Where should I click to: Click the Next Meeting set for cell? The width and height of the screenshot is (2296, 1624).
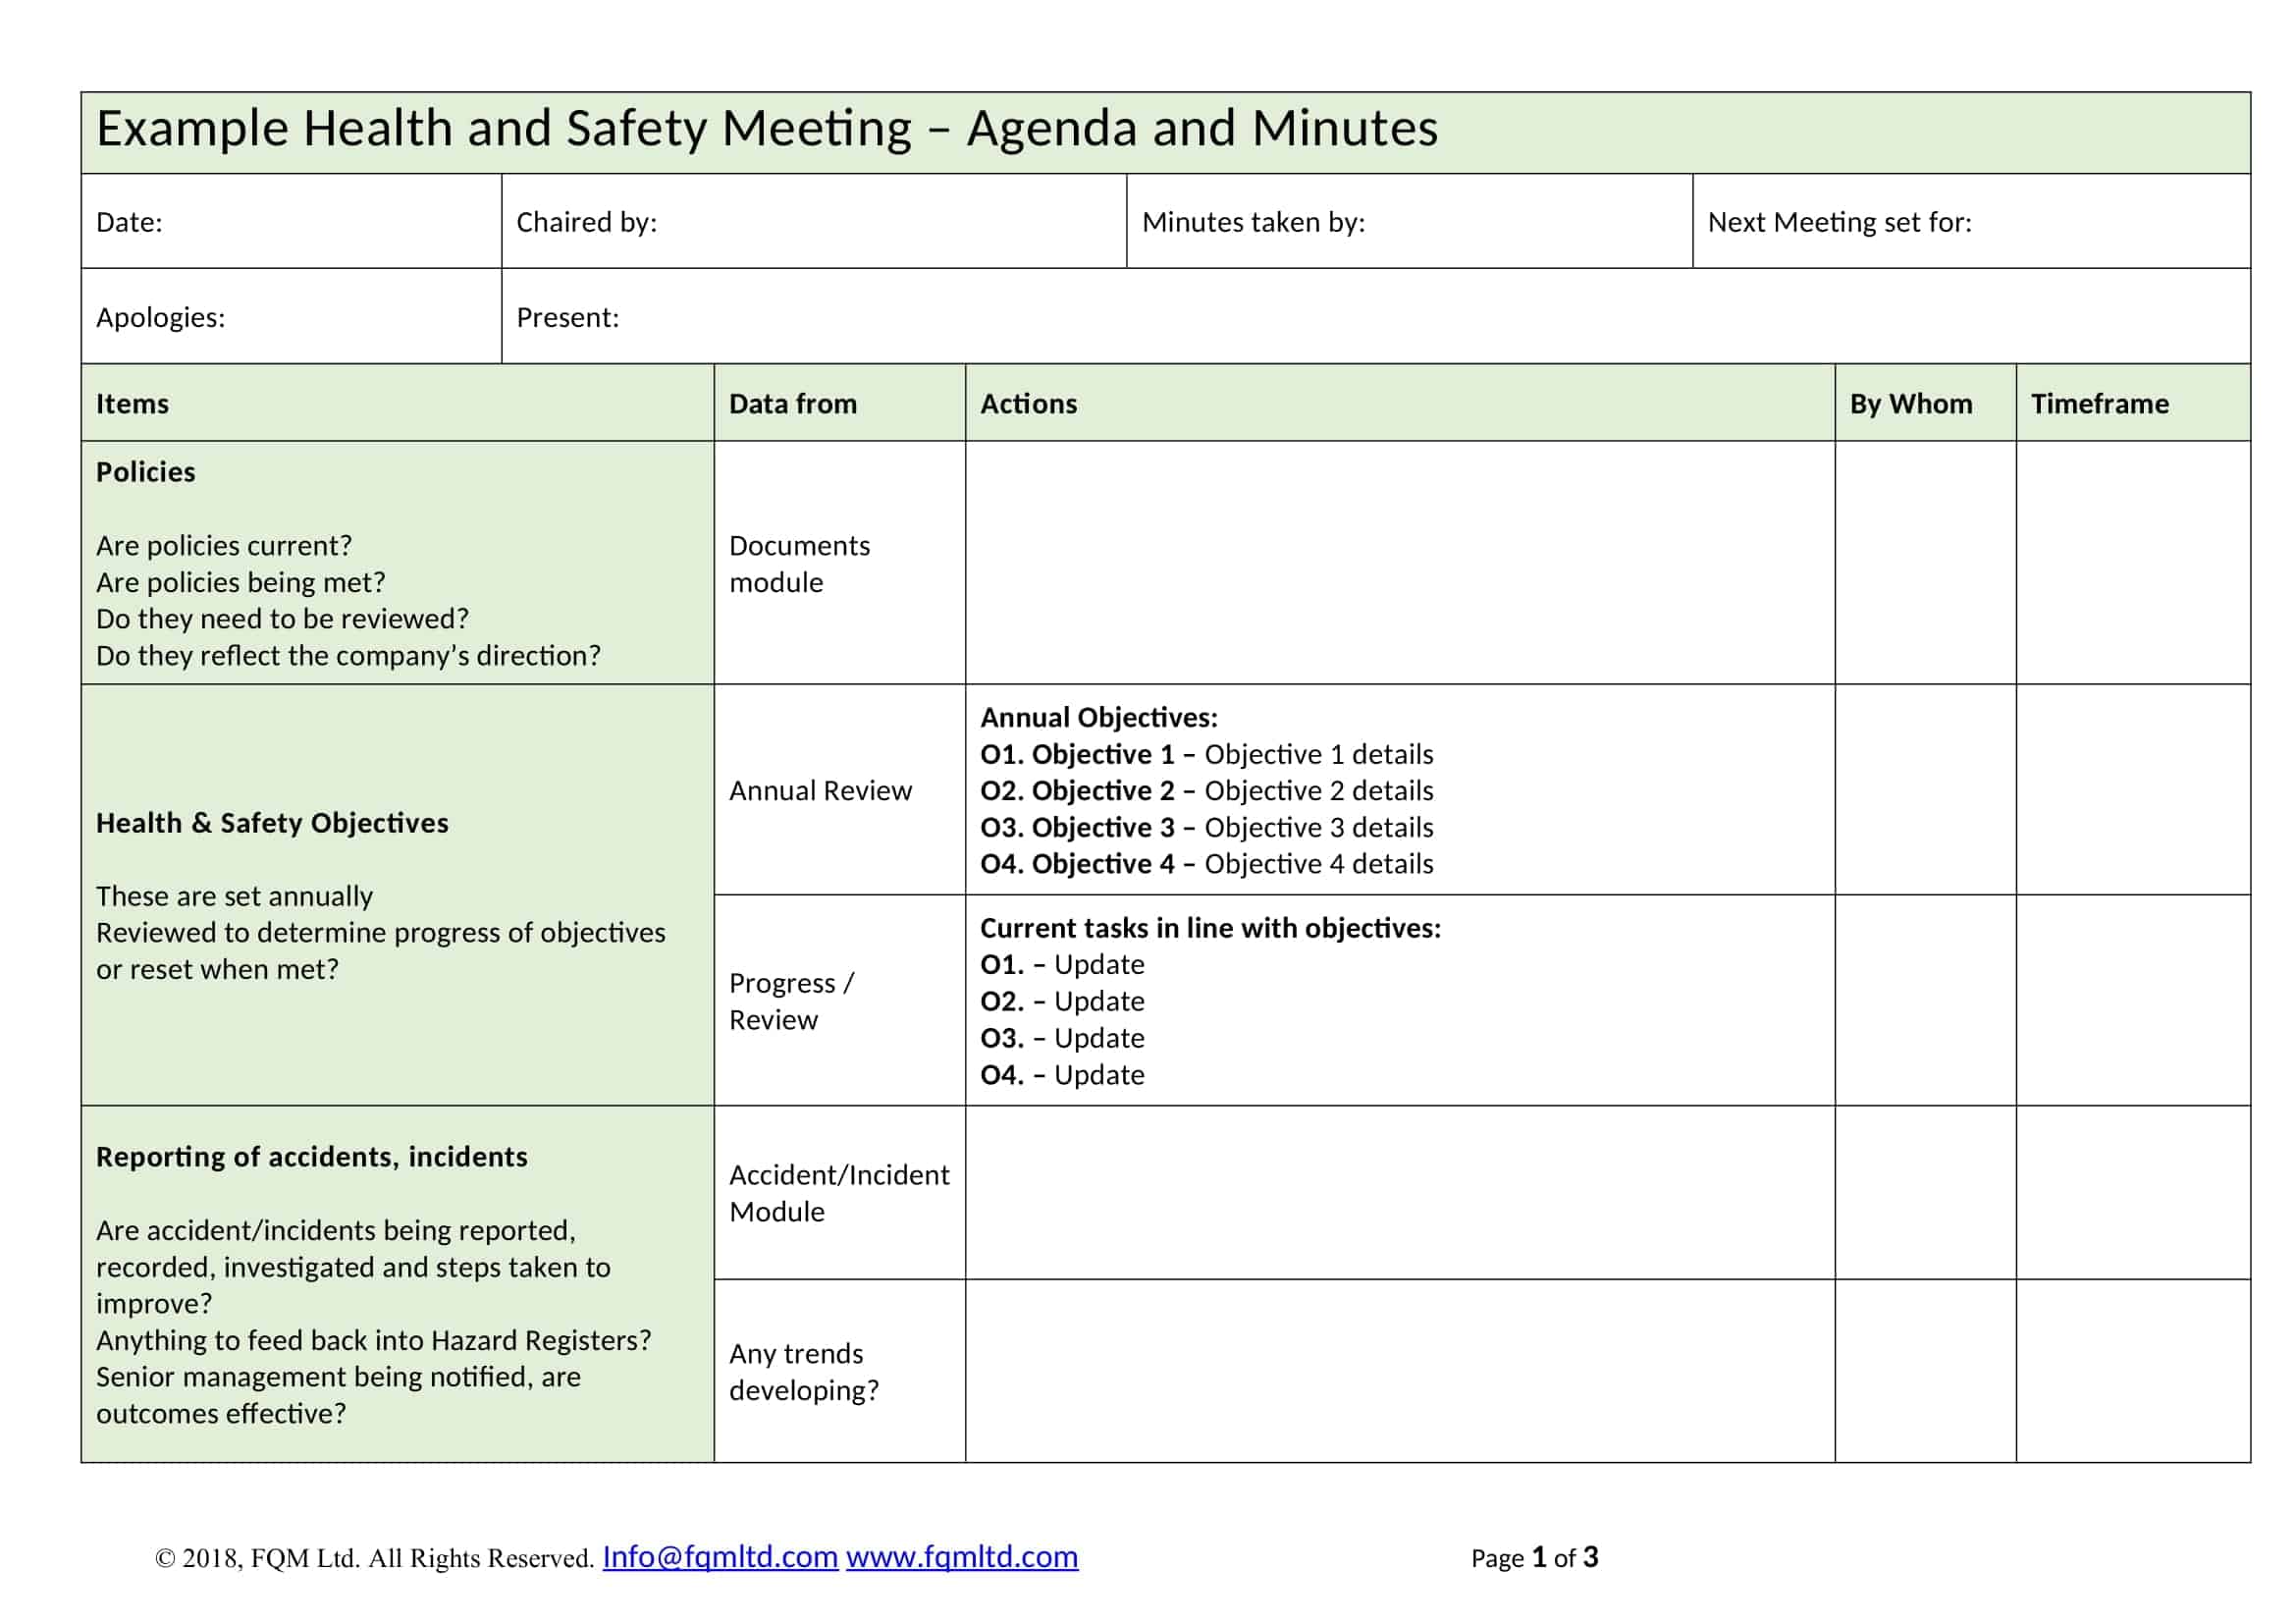[x=1970, y=222]
